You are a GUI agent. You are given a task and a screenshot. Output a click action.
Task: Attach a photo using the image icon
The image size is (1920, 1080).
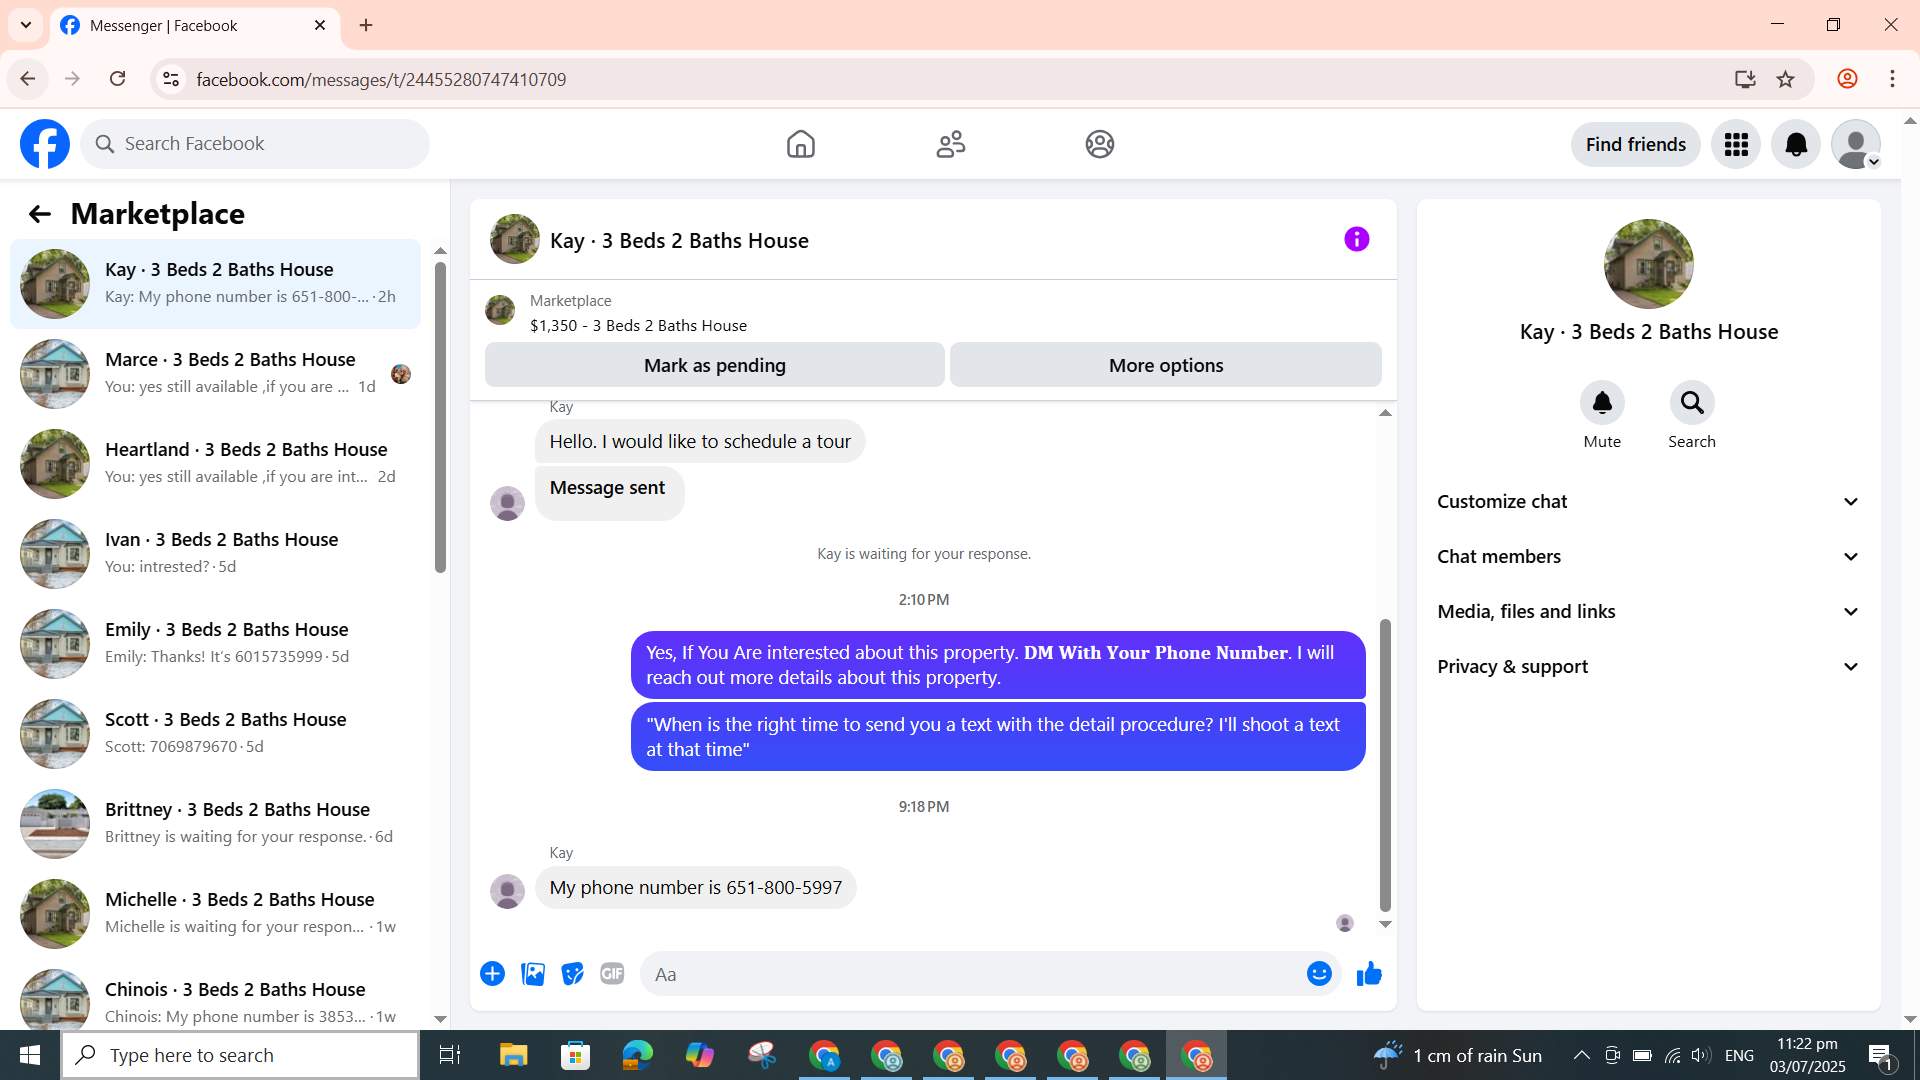pyautogui.click(x=533, y=974)
